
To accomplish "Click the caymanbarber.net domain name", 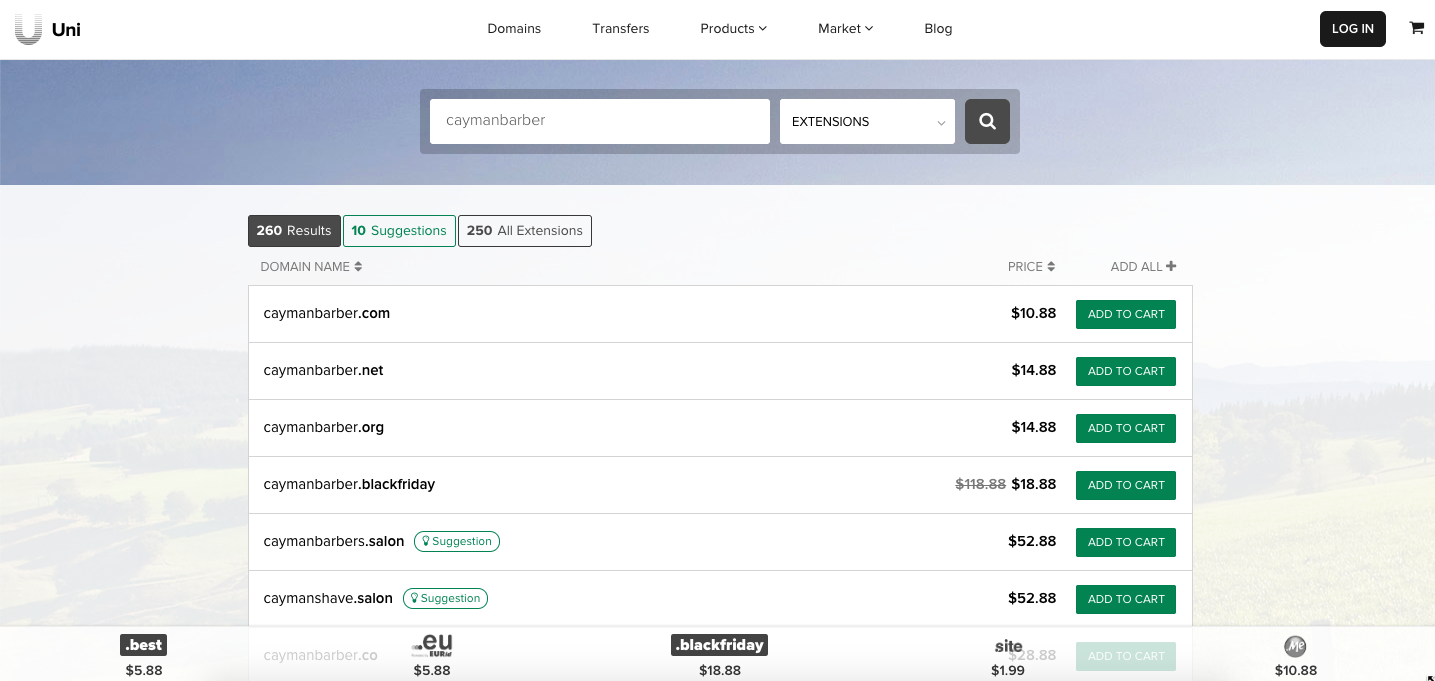I will (x=324, y=370).
